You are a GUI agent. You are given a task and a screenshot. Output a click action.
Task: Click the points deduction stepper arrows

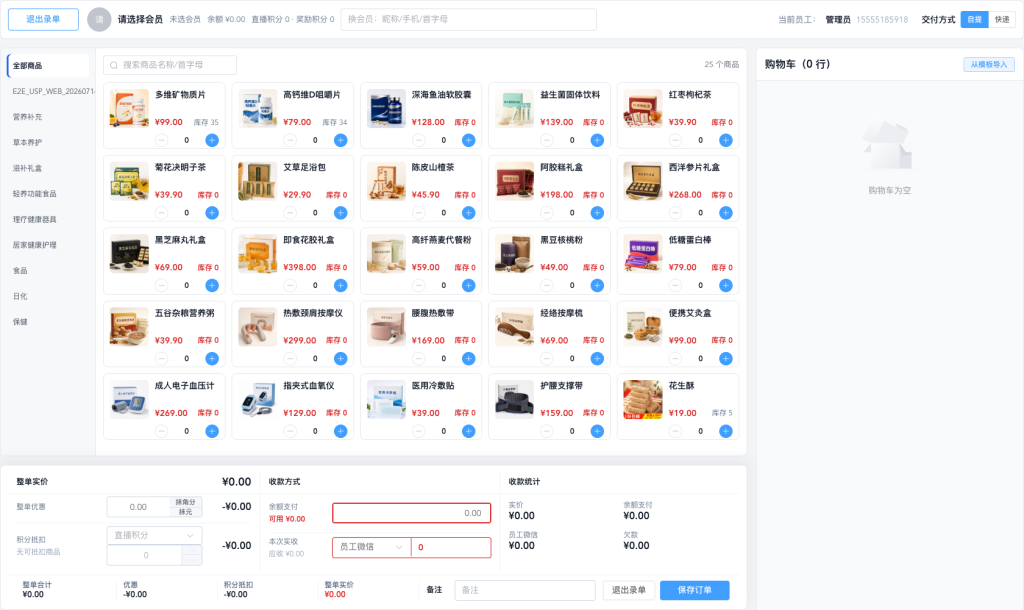click(x=191, y=555)
